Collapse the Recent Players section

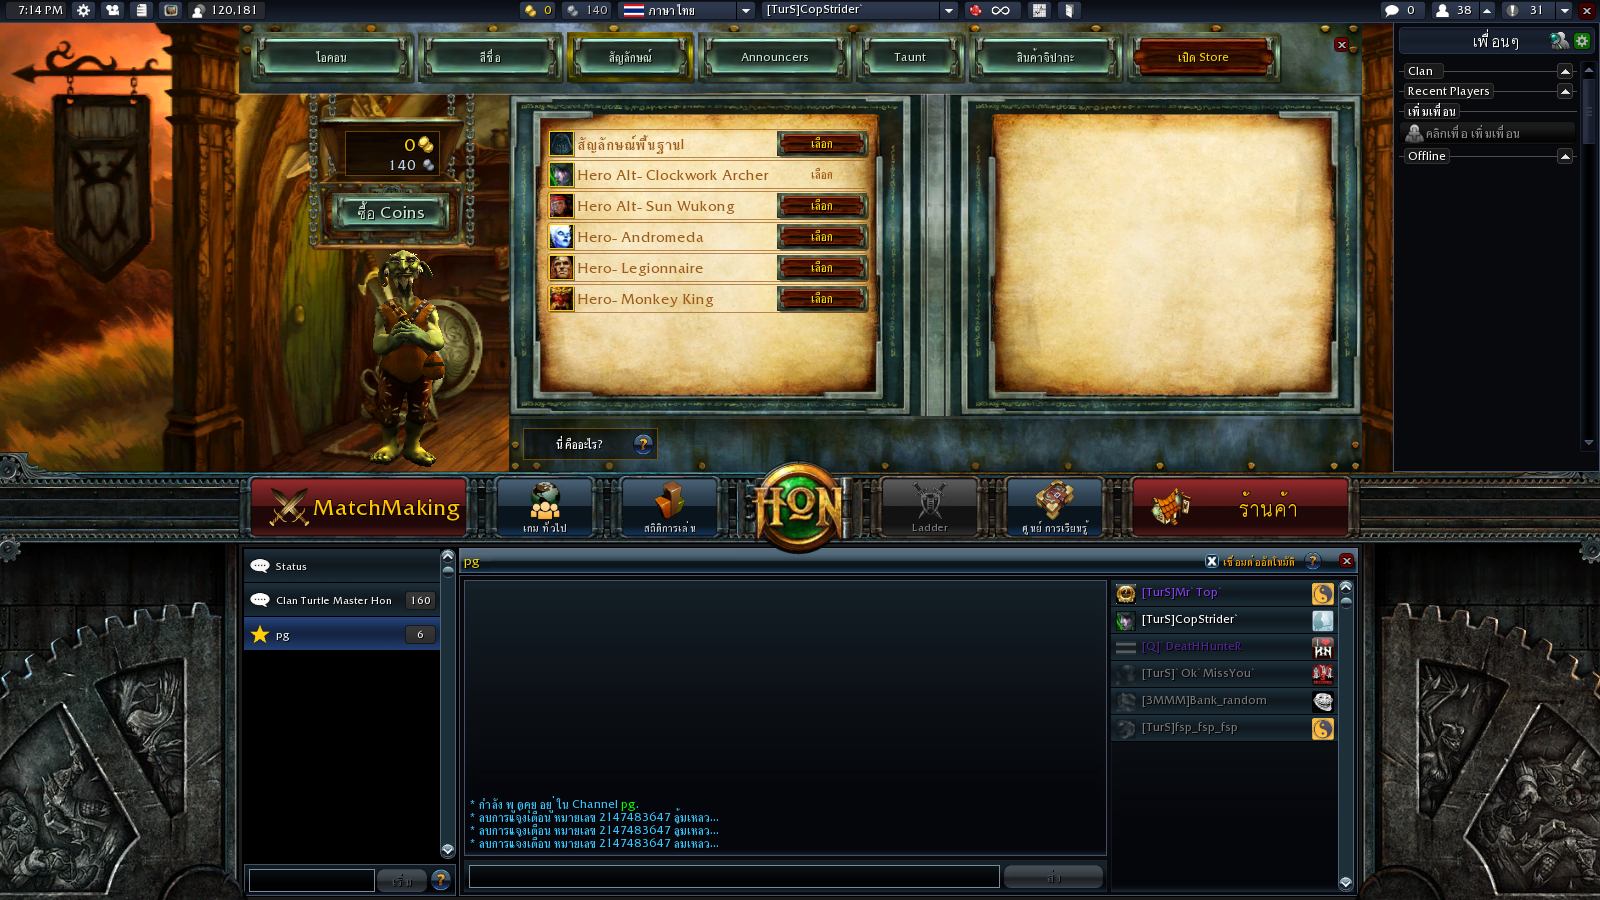click(1565, 91)
